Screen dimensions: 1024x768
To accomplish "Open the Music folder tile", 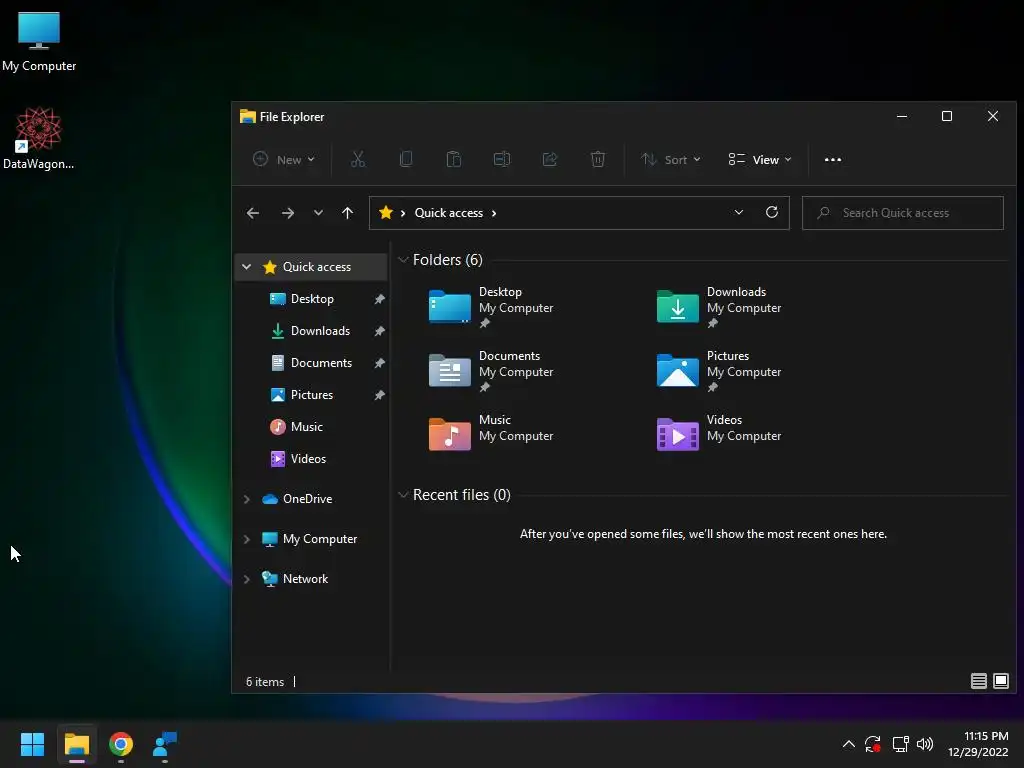I will pyautogui.click(x=491, y=434).
